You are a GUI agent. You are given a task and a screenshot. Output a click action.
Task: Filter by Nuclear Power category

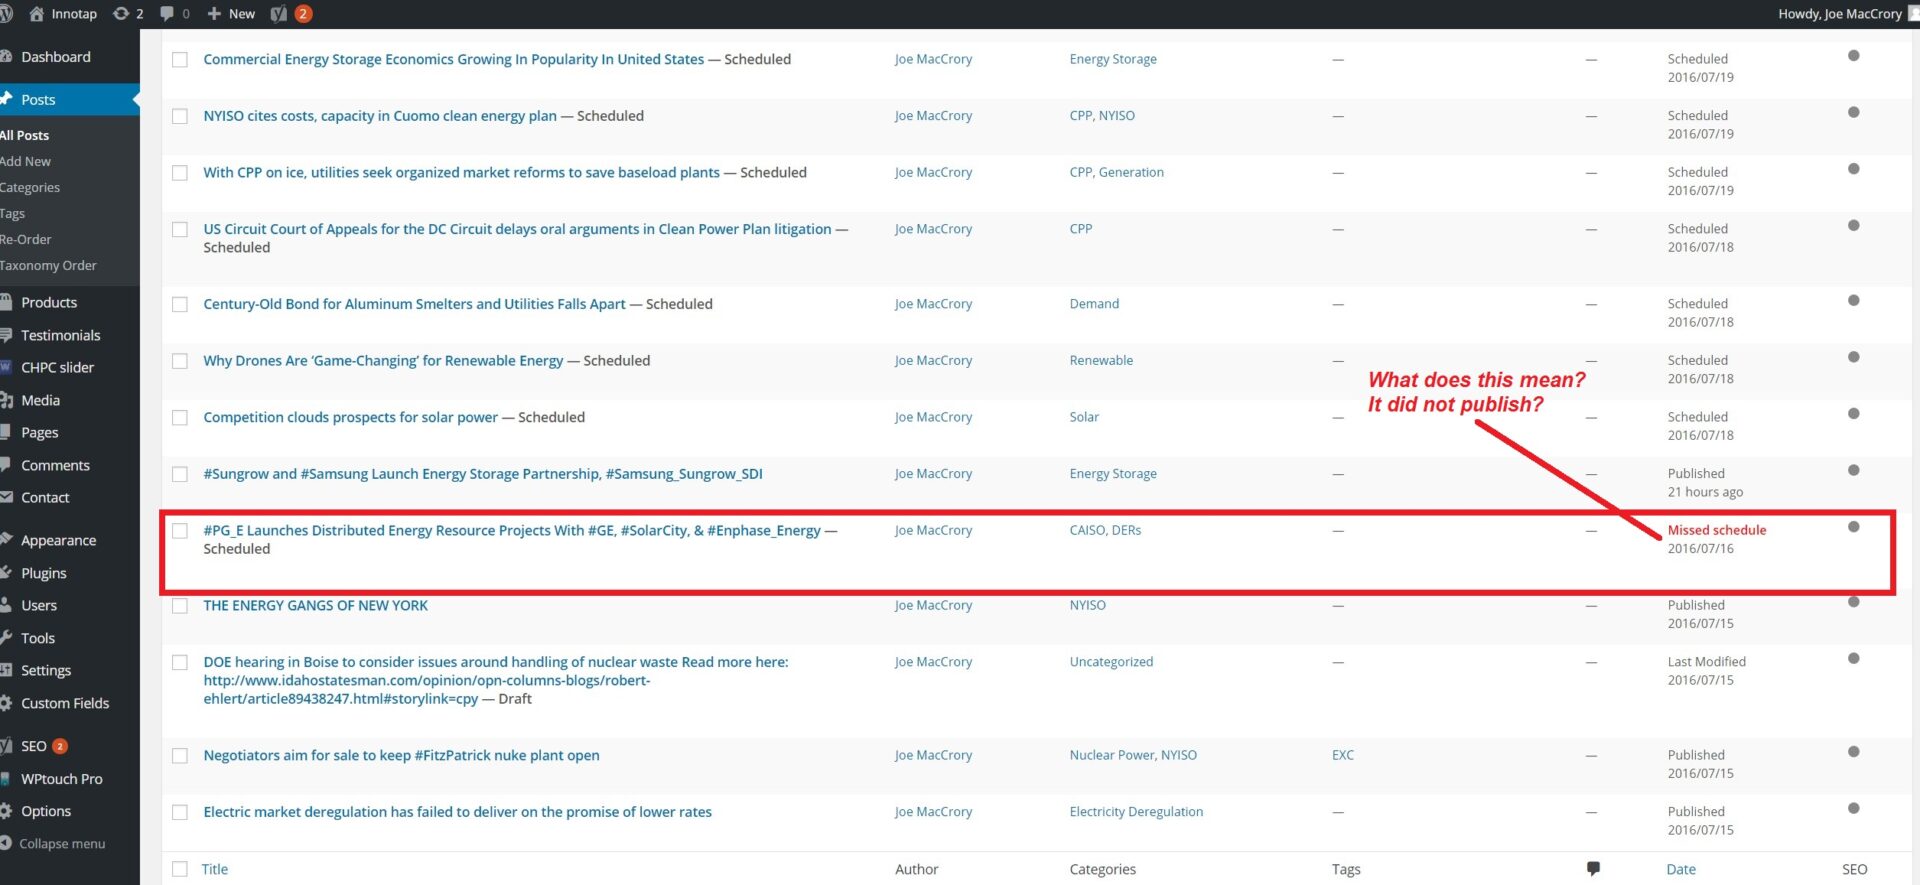[x=1111, y=755]
